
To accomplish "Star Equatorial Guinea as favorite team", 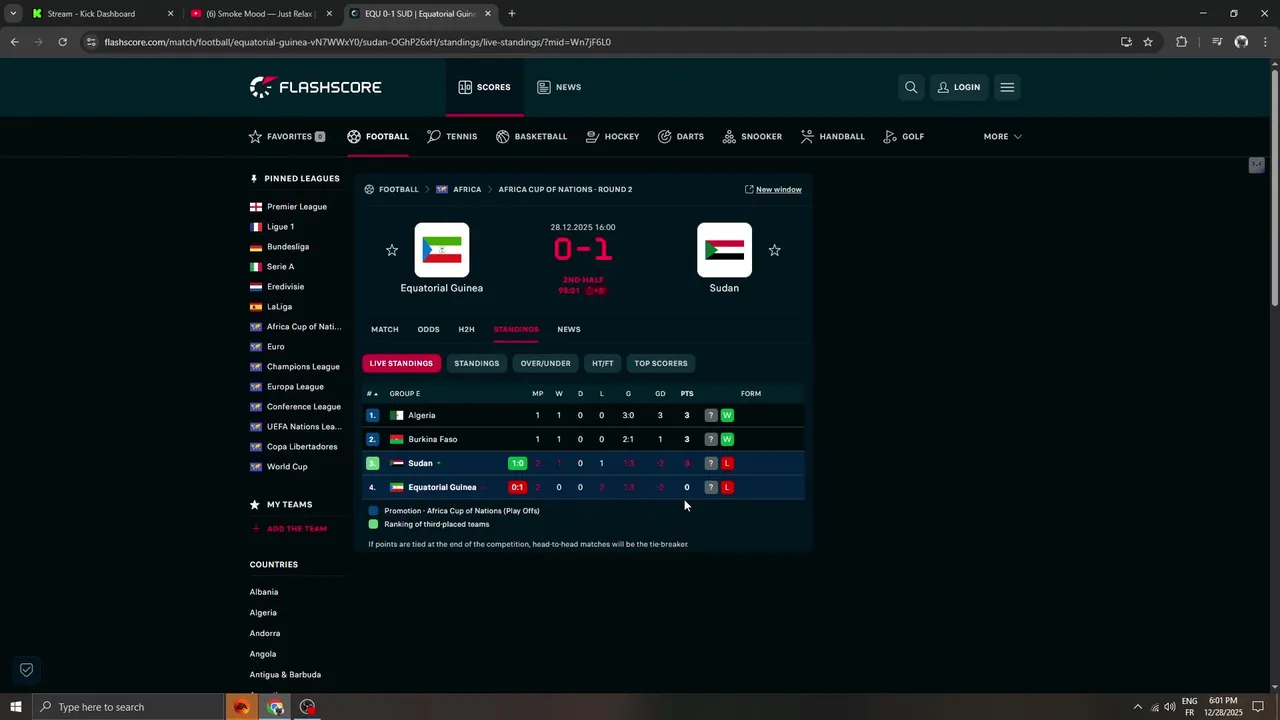I will pos(392,250).
